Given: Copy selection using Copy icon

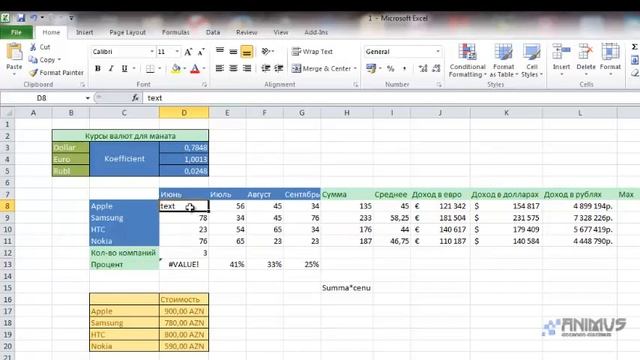Looking at the screenshot, I should point(33,60).
